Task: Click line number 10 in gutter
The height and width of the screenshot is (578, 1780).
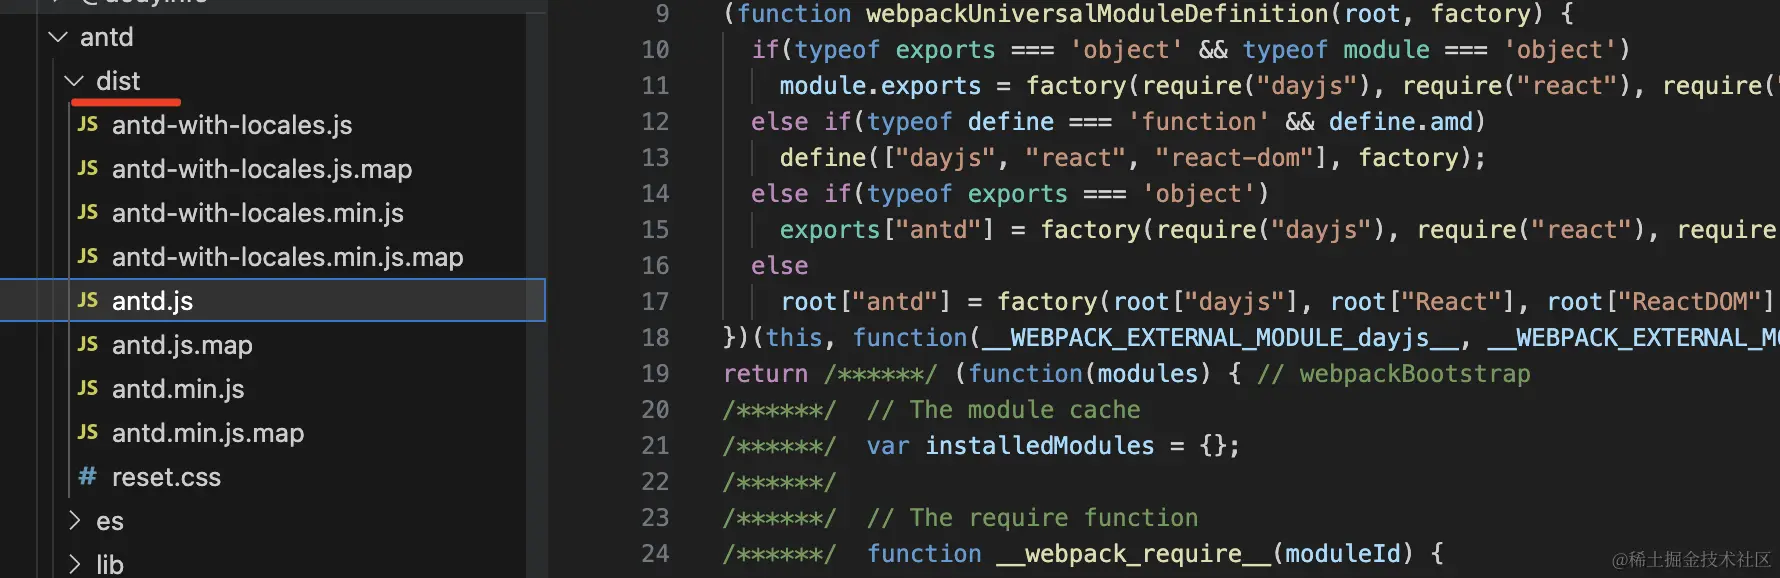Action: tap(655, 50)
